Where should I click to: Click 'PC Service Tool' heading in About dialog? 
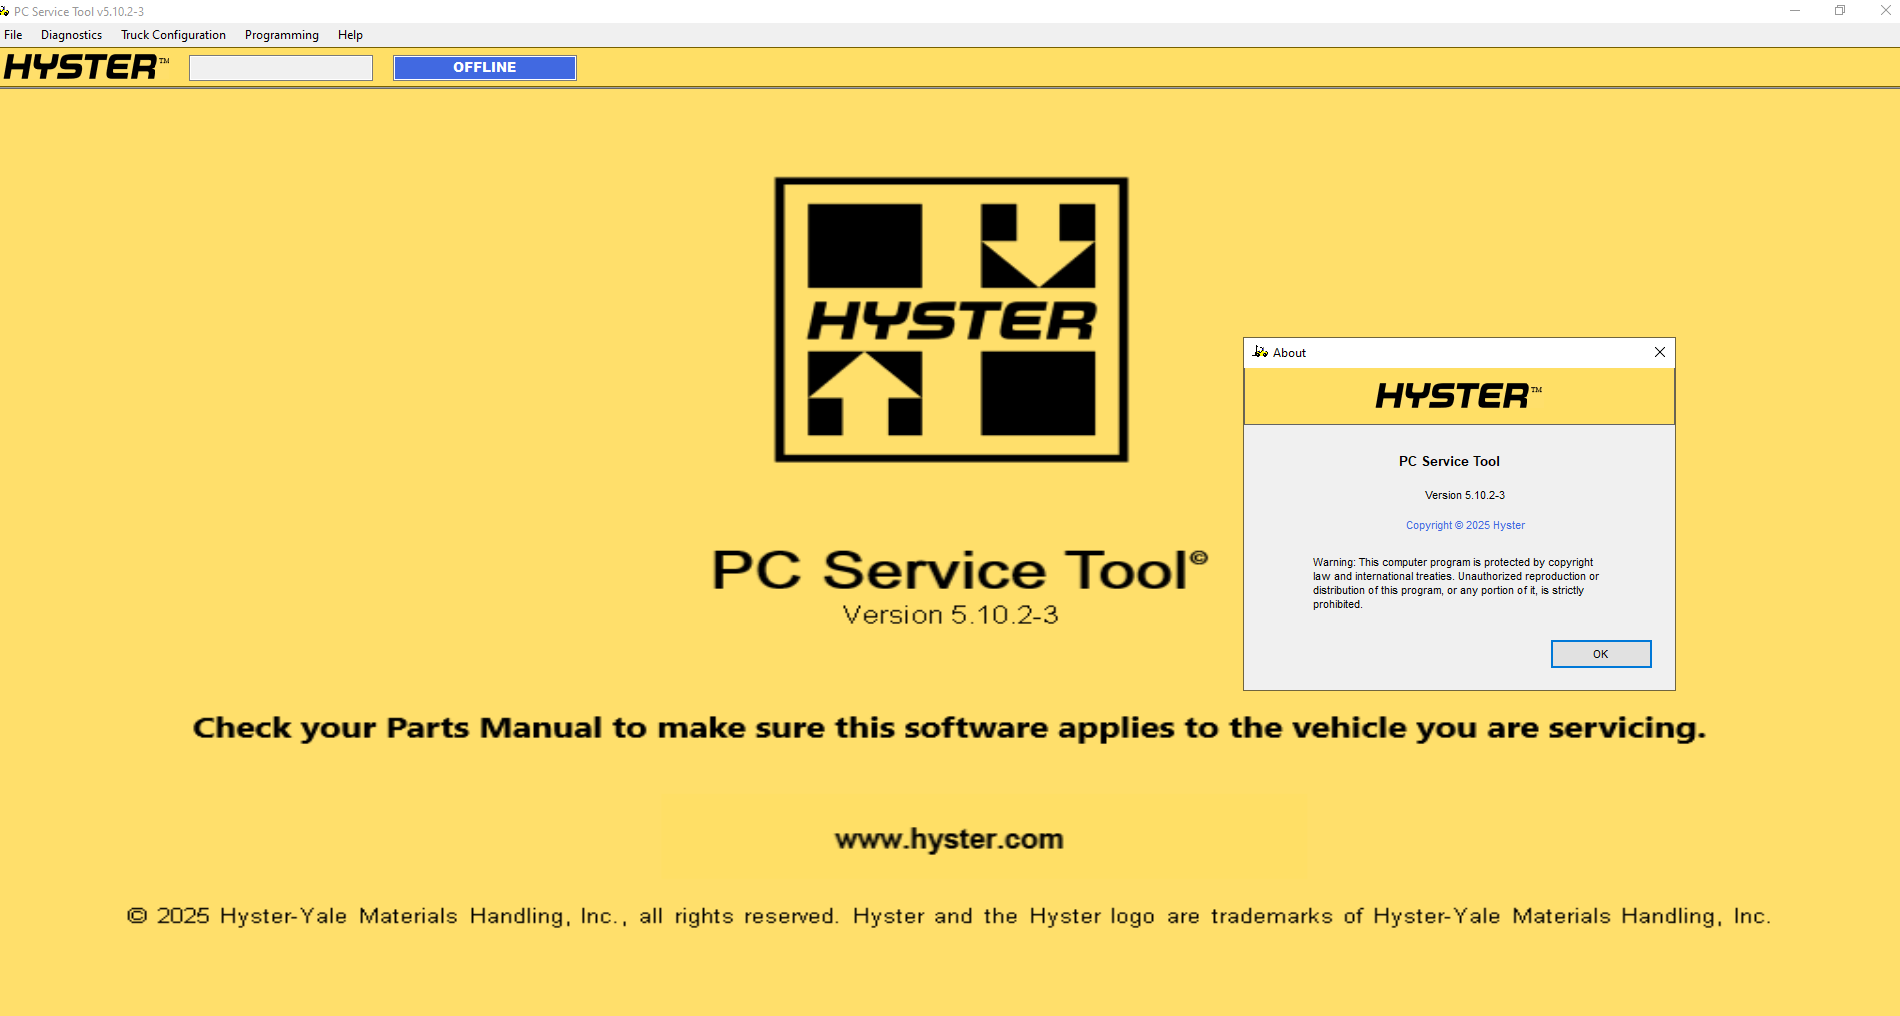pos(1449,461)
